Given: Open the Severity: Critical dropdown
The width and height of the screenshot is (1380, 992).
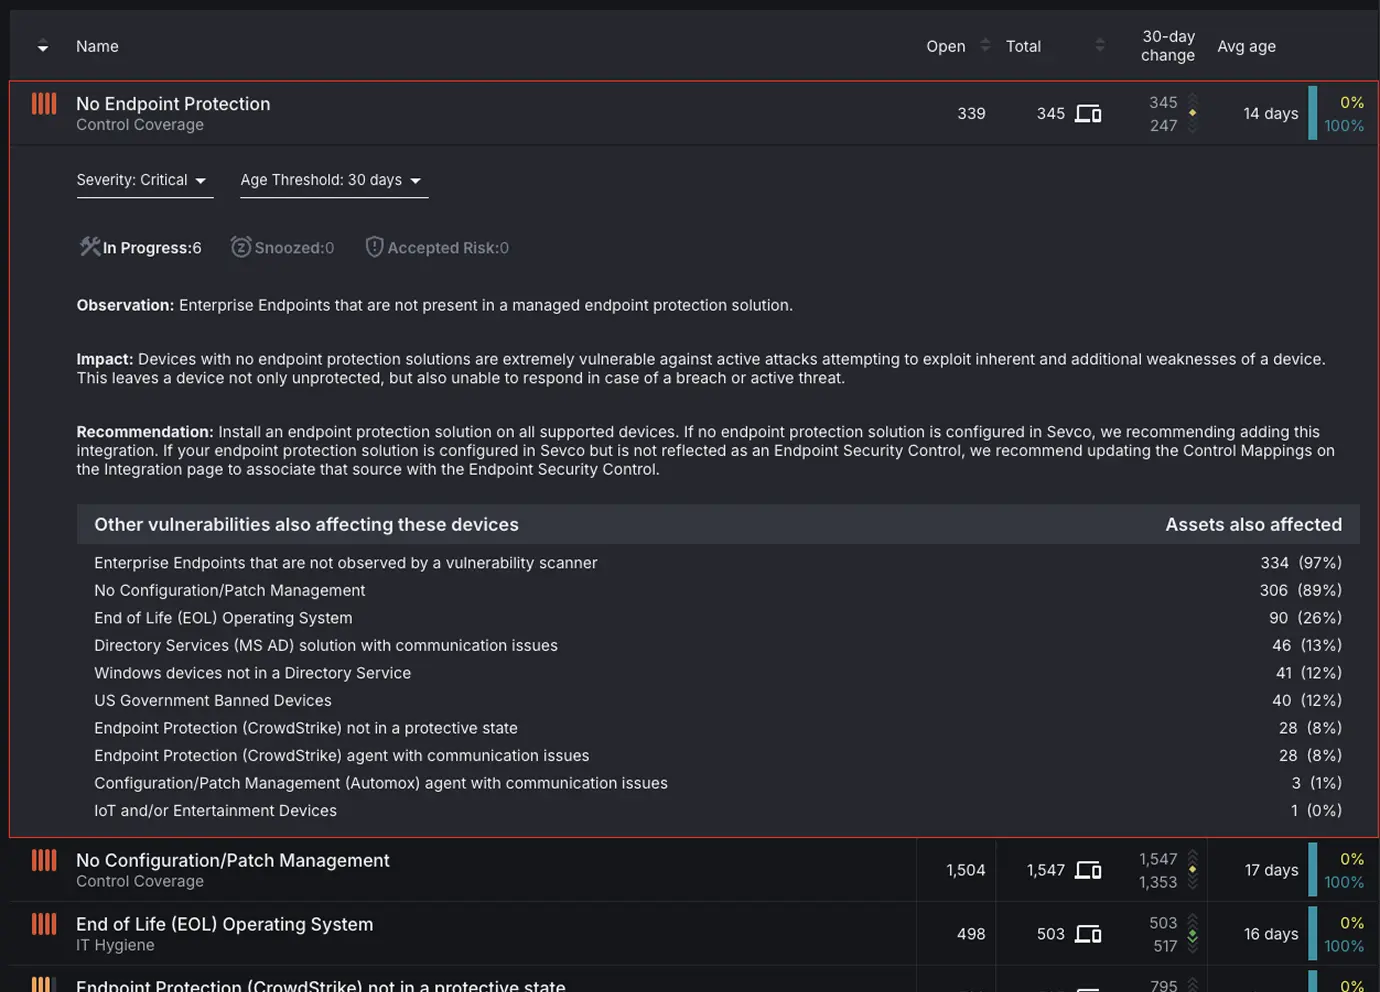Looking at the screenshot, I should coord(144,181).
